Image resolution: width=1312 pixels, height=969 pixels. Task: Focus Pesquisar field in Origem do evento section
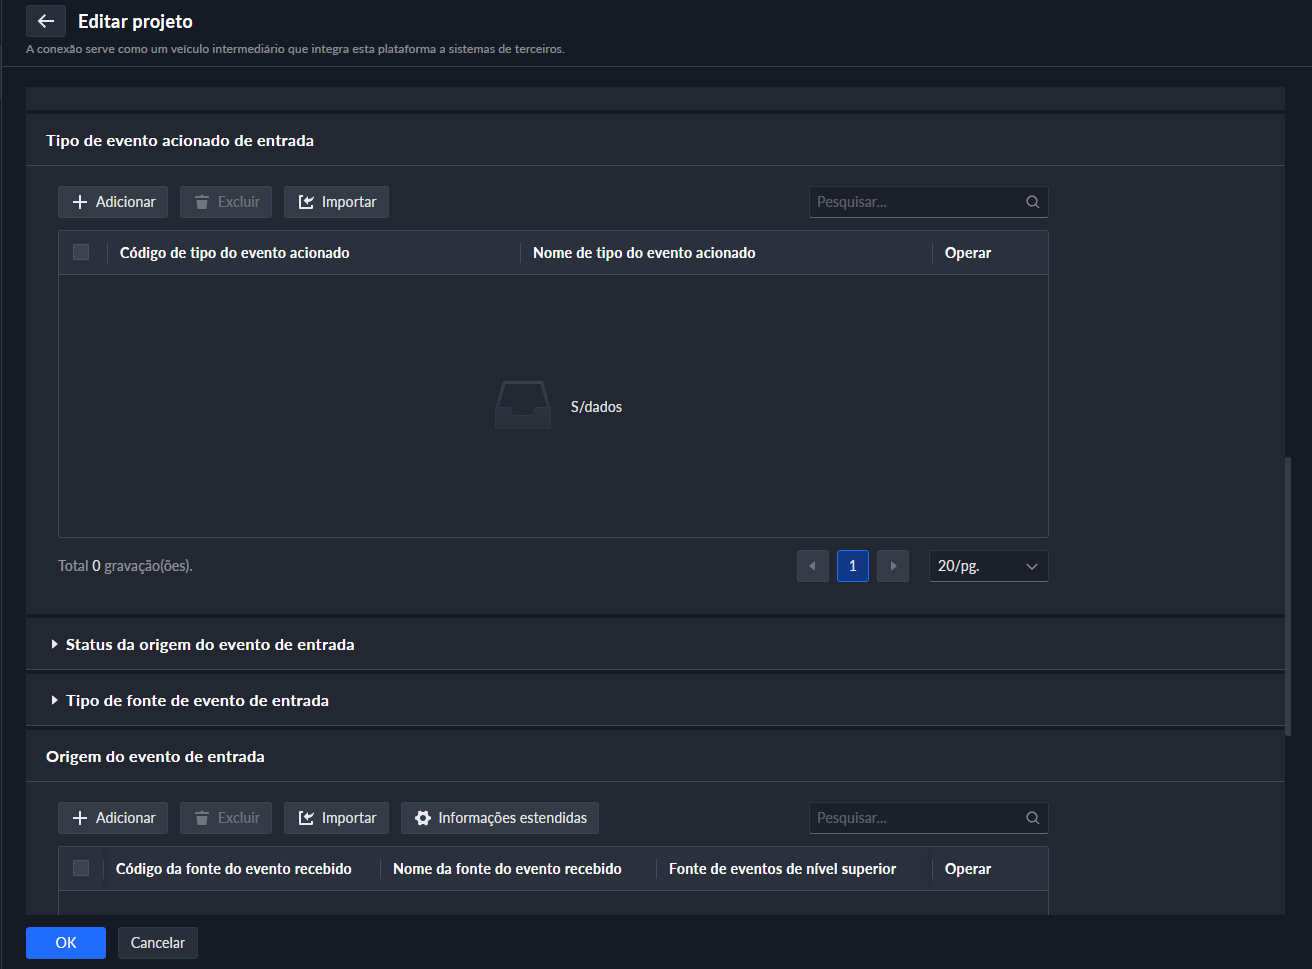click(915, 818)
